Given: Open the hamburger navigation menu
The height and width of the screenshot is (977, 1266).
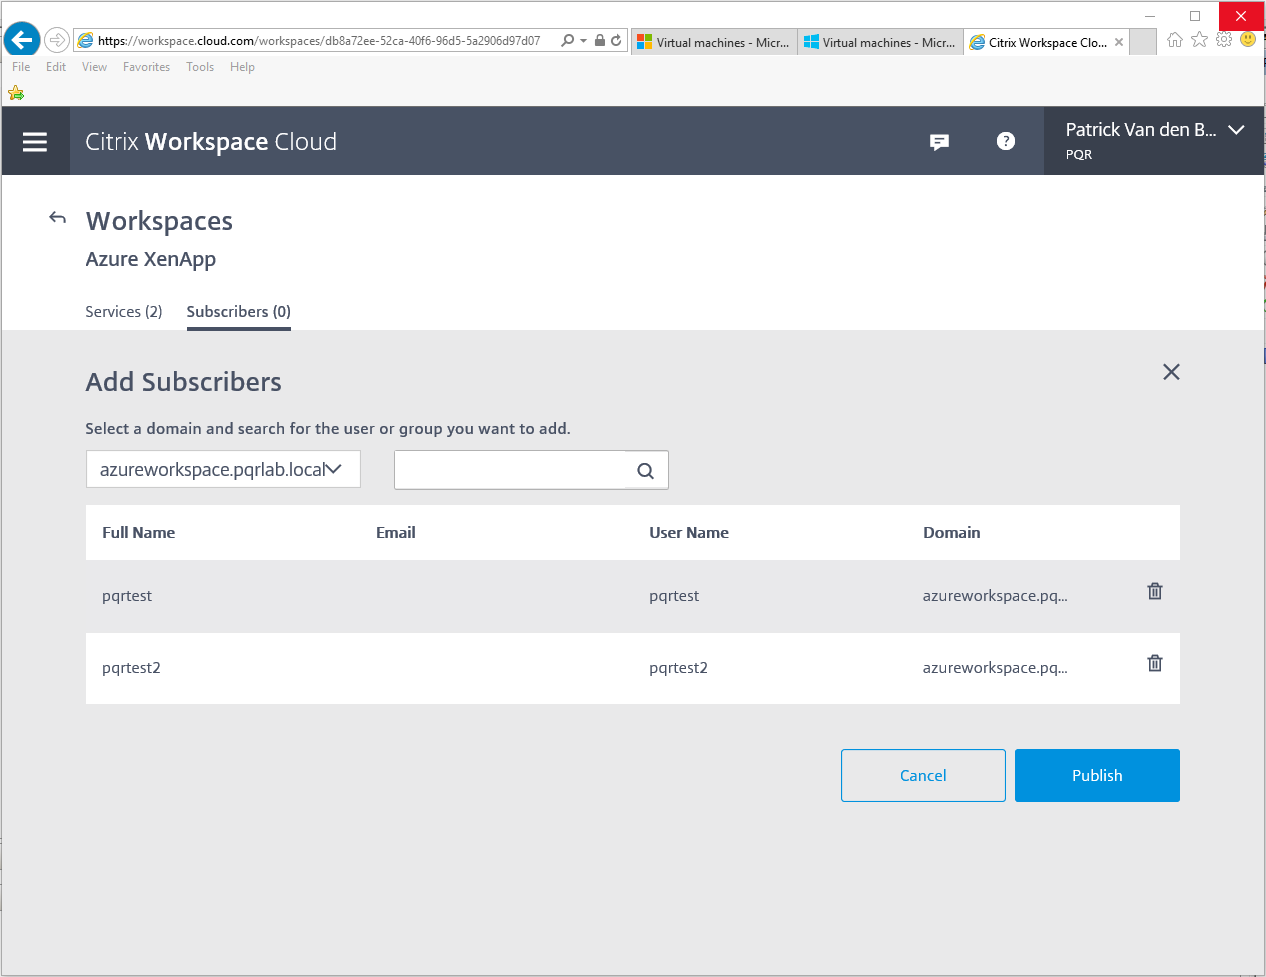Looking at the screenshot, I should (x=35, y=142).
